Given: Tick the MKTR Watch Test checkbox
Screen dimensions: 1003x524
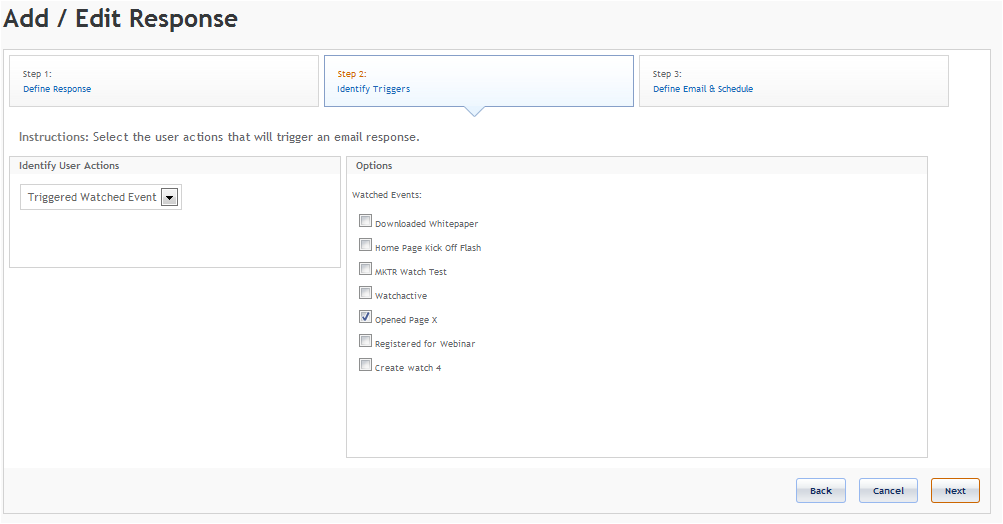Looking at the screenshot, I should [x=365, y=269].
